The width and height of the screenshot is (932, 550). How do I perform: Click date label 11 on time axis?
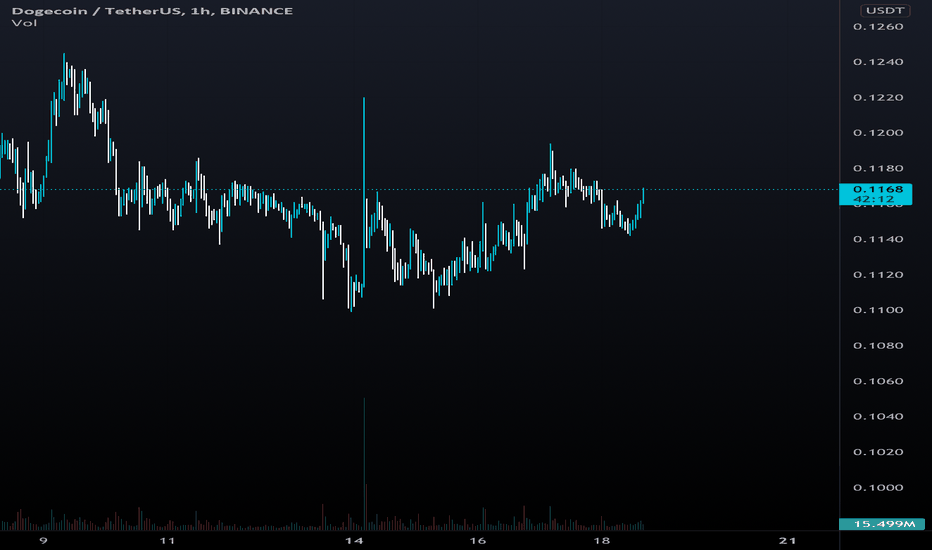click(168, 540)
